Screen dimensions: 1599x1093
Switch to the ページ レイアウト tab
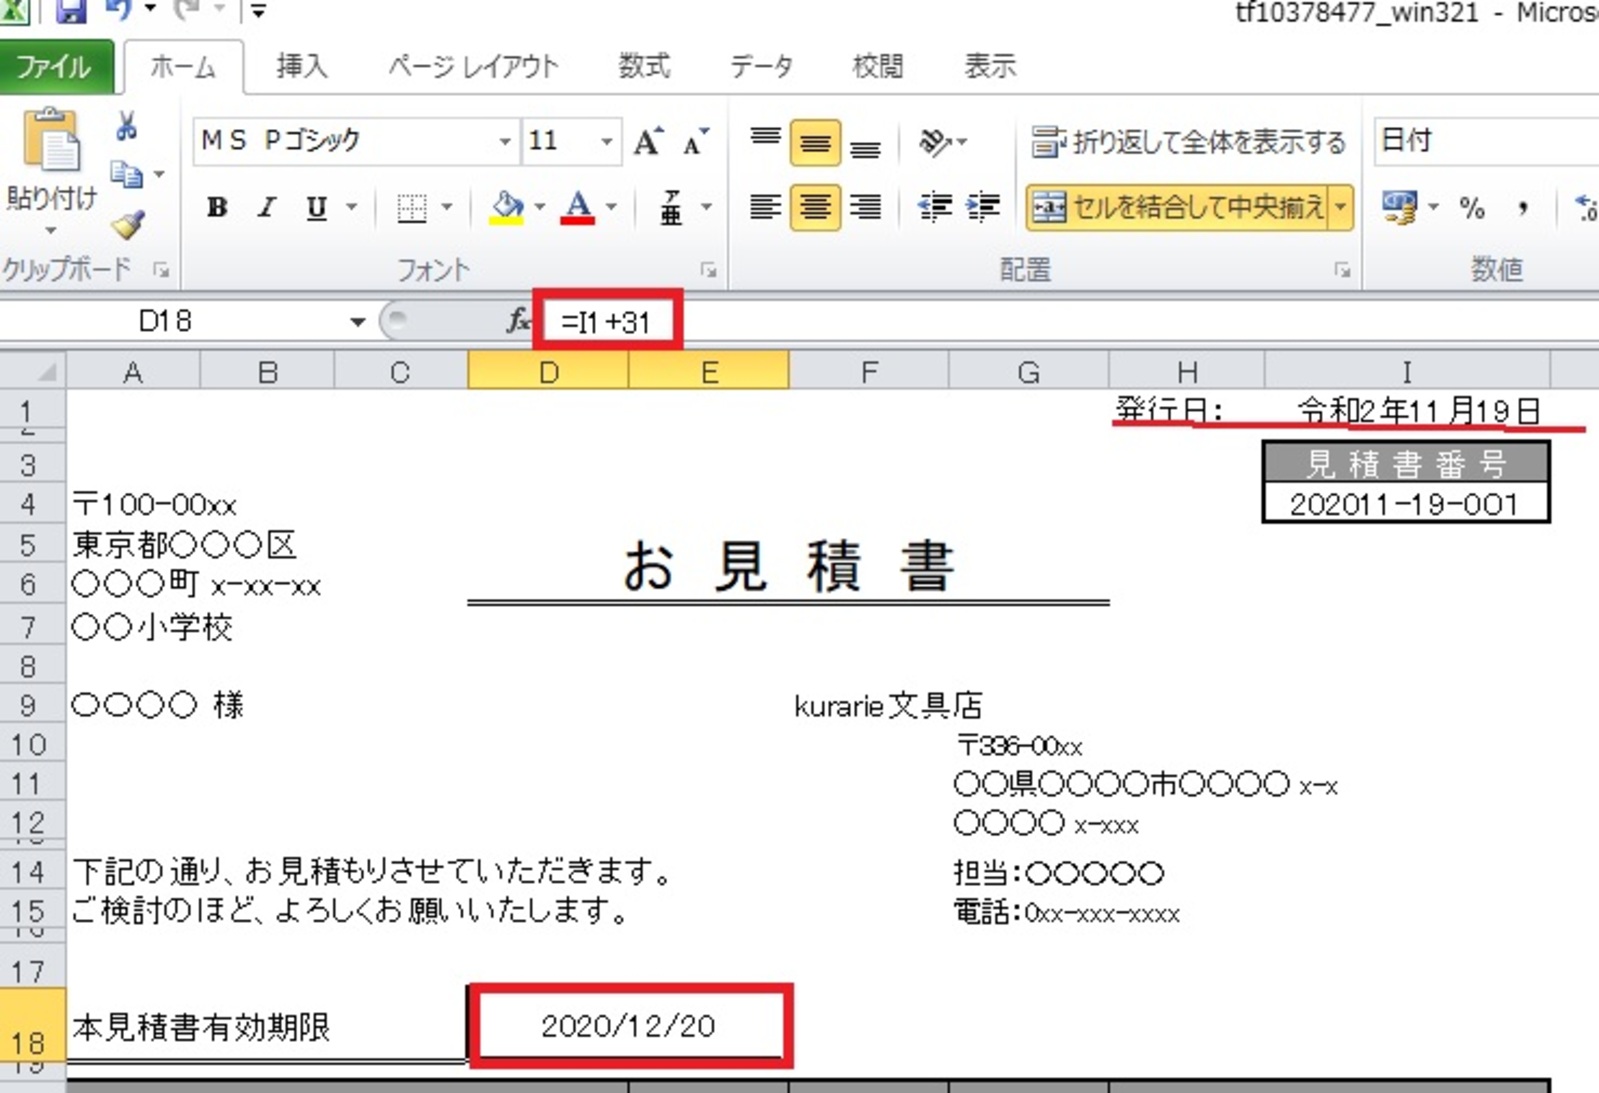(473, 67)
